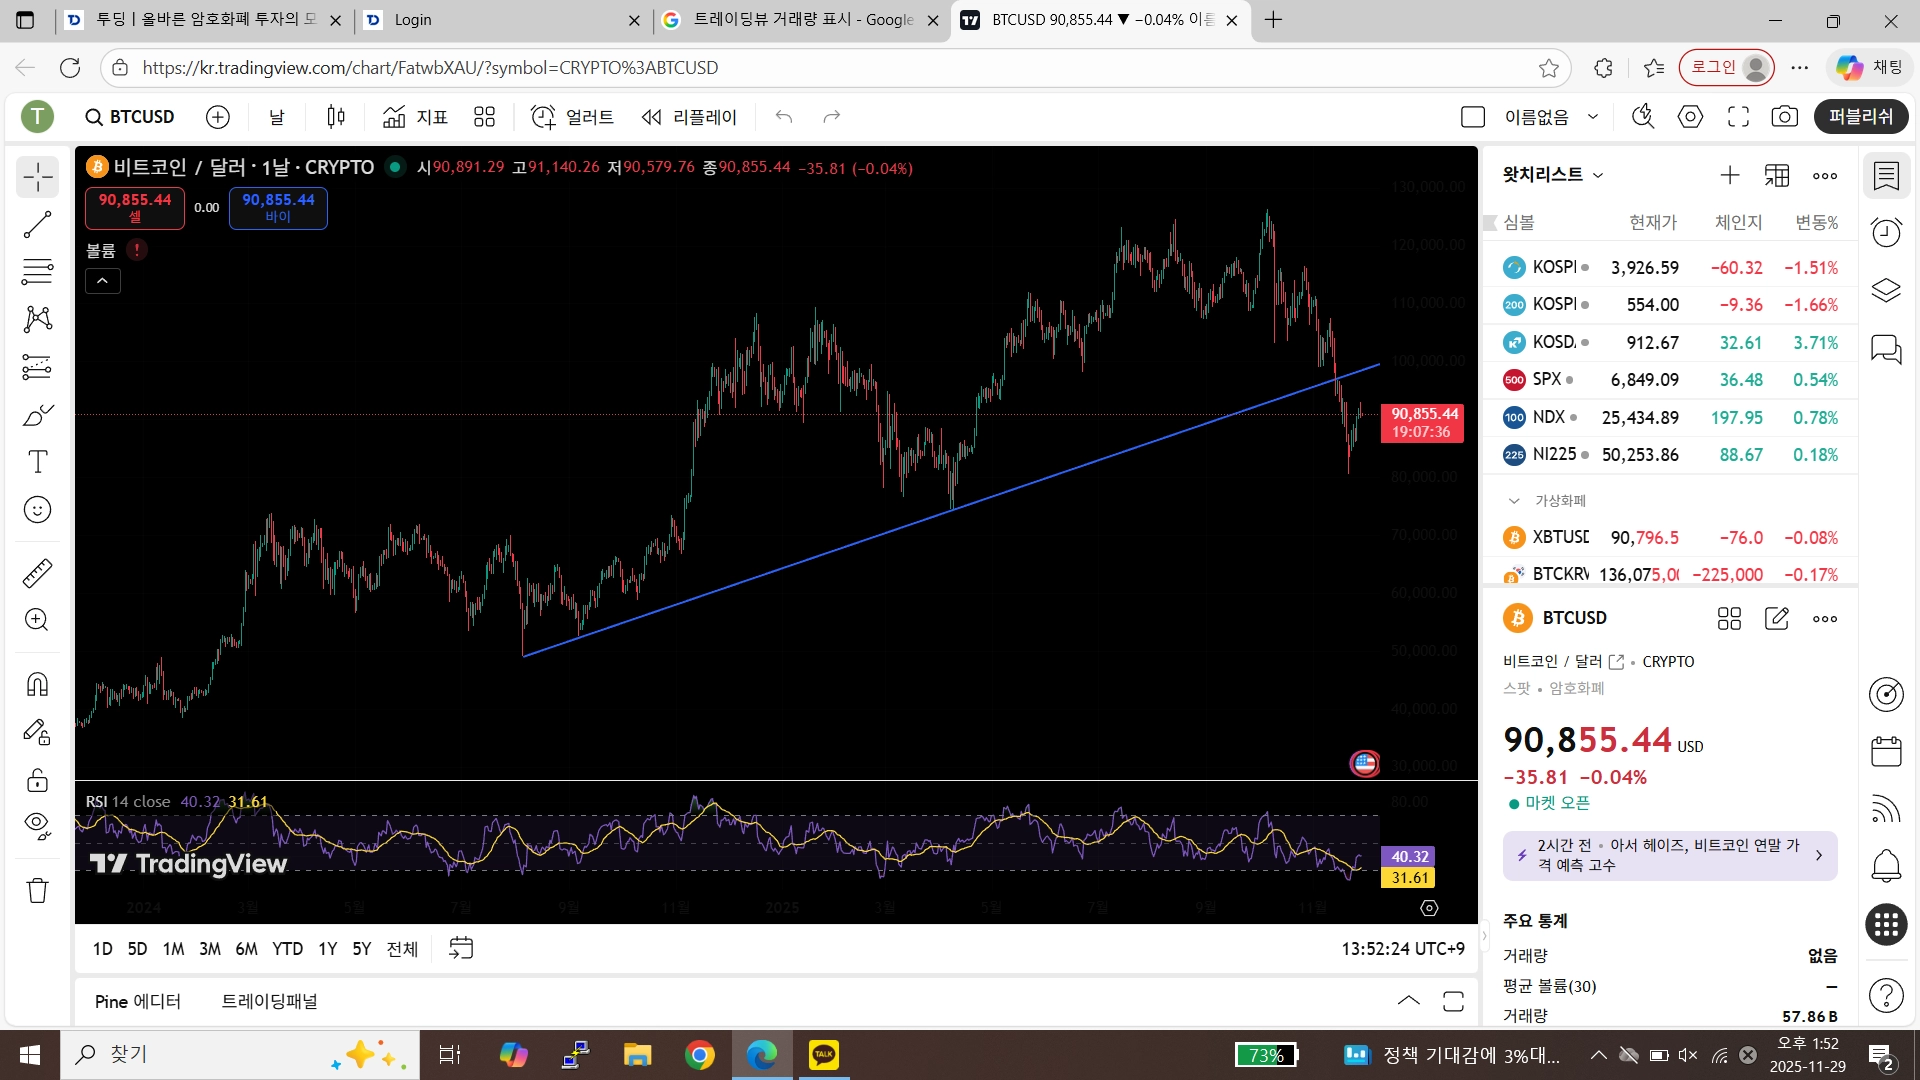Collapse the indicator legend arrow
Screen dimensions: 1920x1080
tap(102, 281)
